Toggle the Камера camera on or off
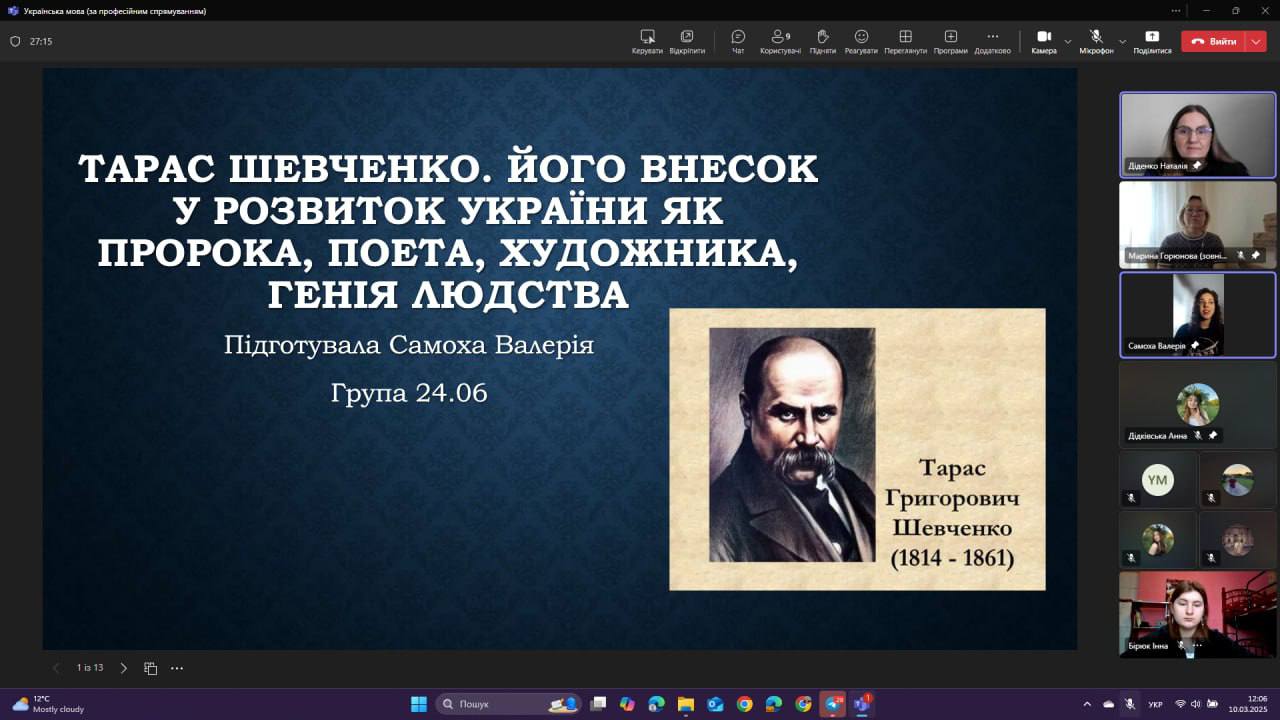 (x=1043, y=40)
